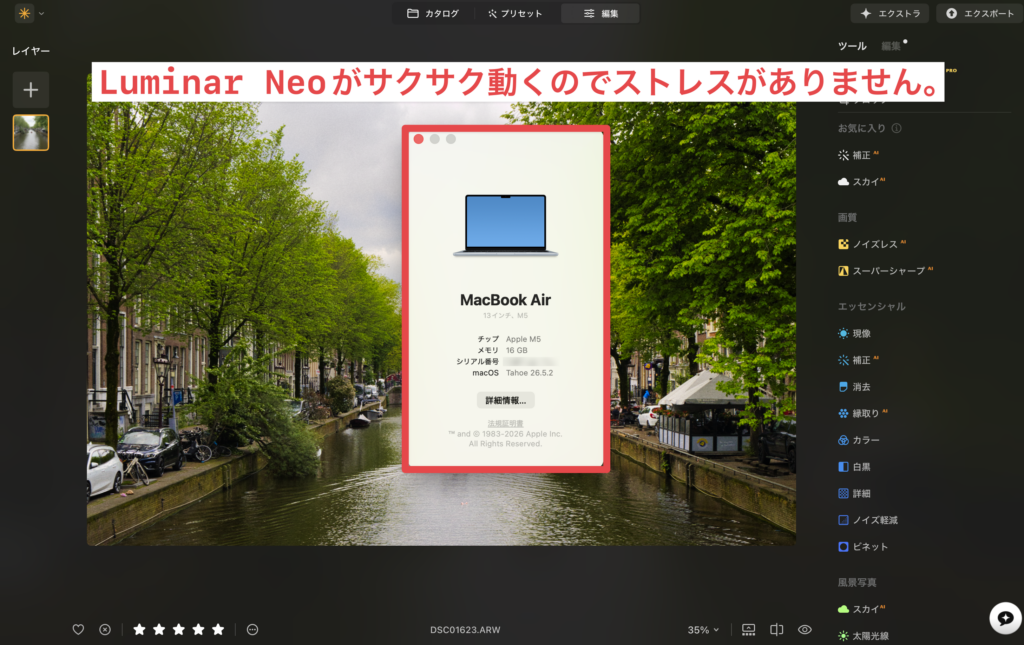Toggle the eye preview original icon
The image size is (1024, 645).
(805, 630)
